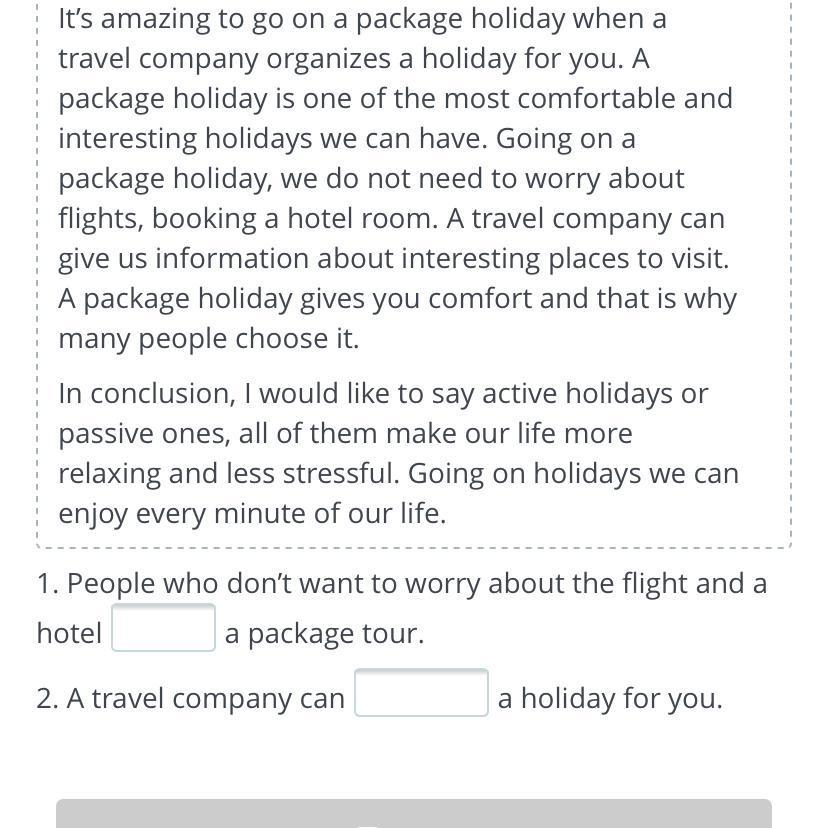Click the line 'passive ones, all of them make'

point(345,434)
